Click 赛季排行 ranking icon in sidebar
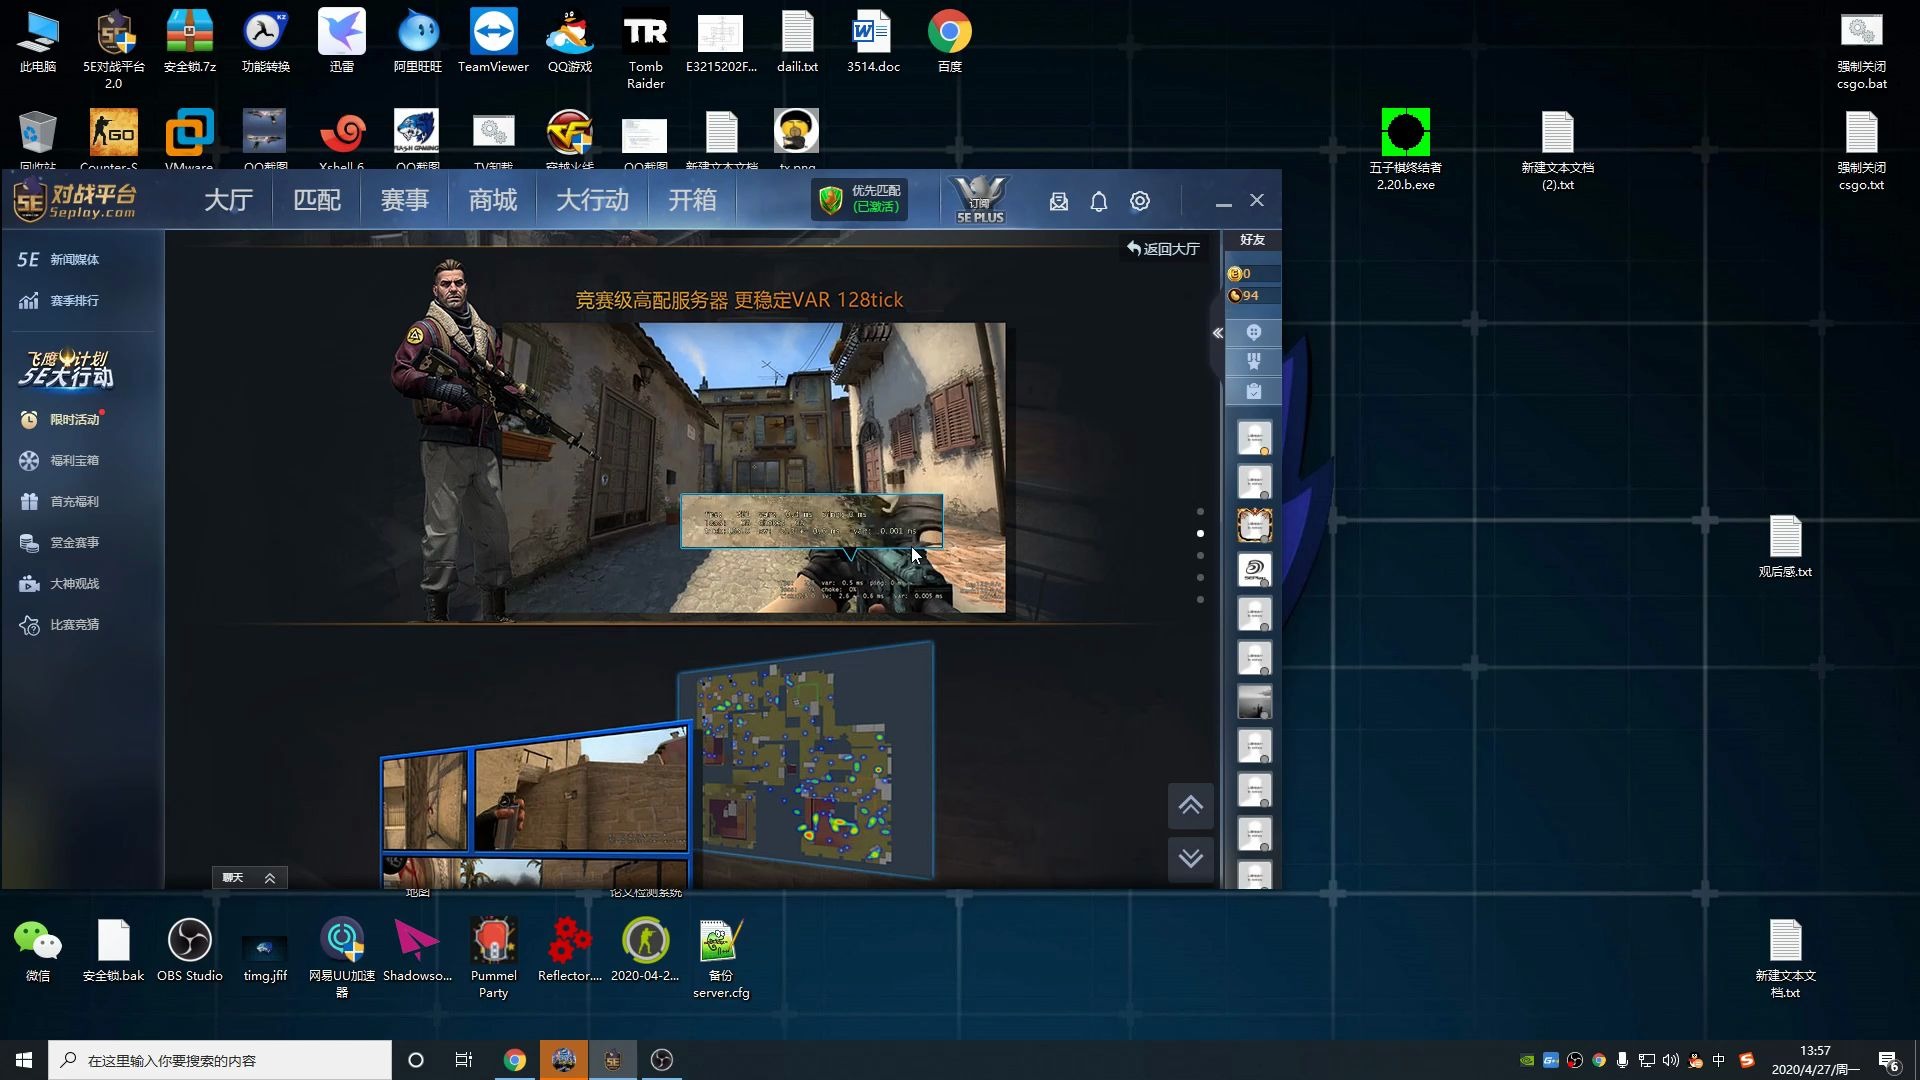 coord(29,301)
